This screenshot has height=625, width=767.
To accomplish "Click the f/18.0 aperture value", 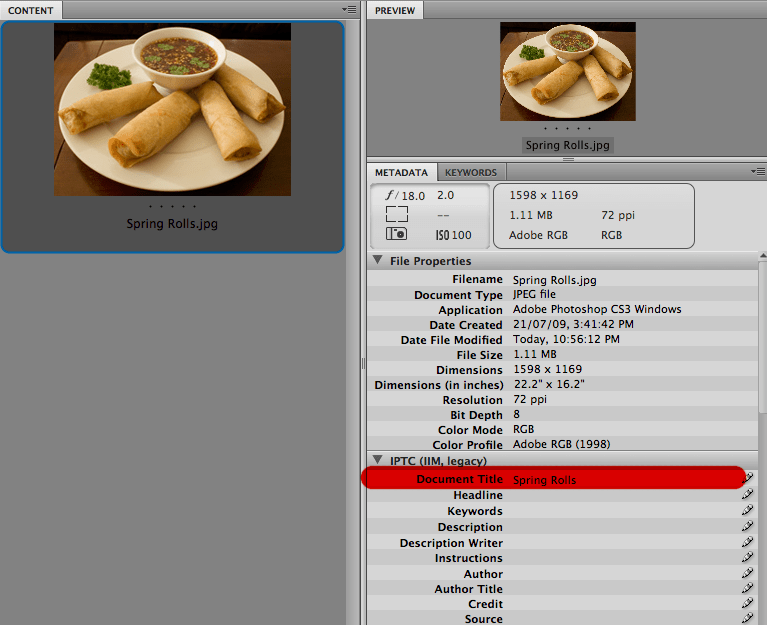I will (405, 196).
